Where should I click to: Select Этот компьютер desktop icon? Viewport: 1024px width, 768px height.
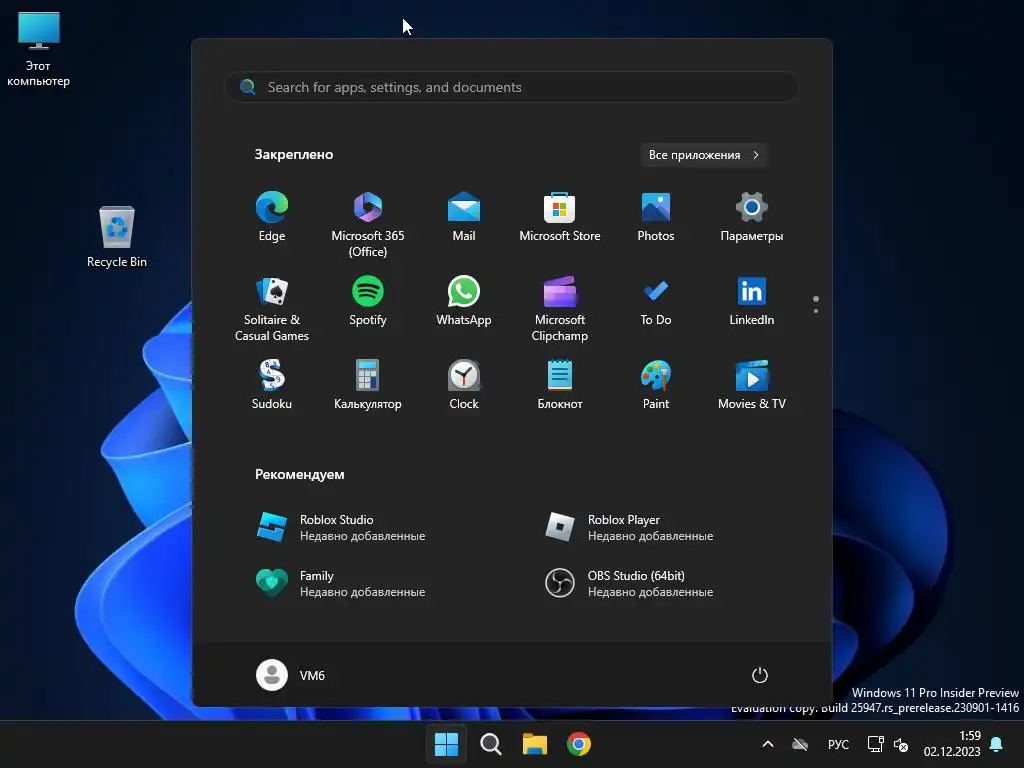(x=39, y=50)
